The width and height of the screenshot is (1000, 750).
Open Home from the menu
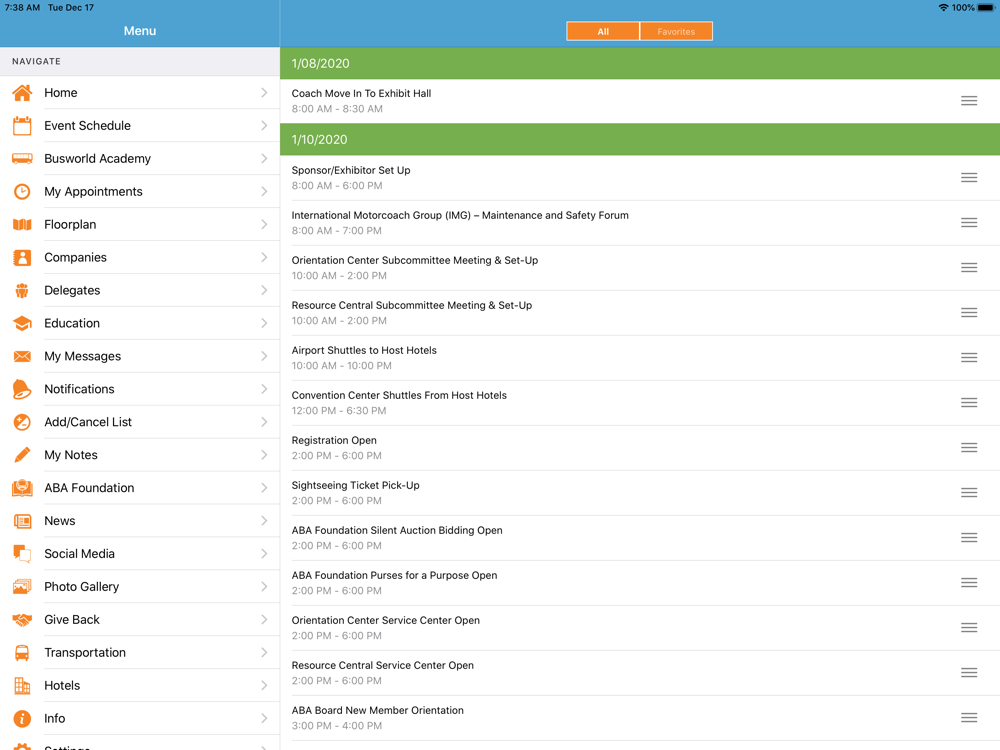pos(140,92)
